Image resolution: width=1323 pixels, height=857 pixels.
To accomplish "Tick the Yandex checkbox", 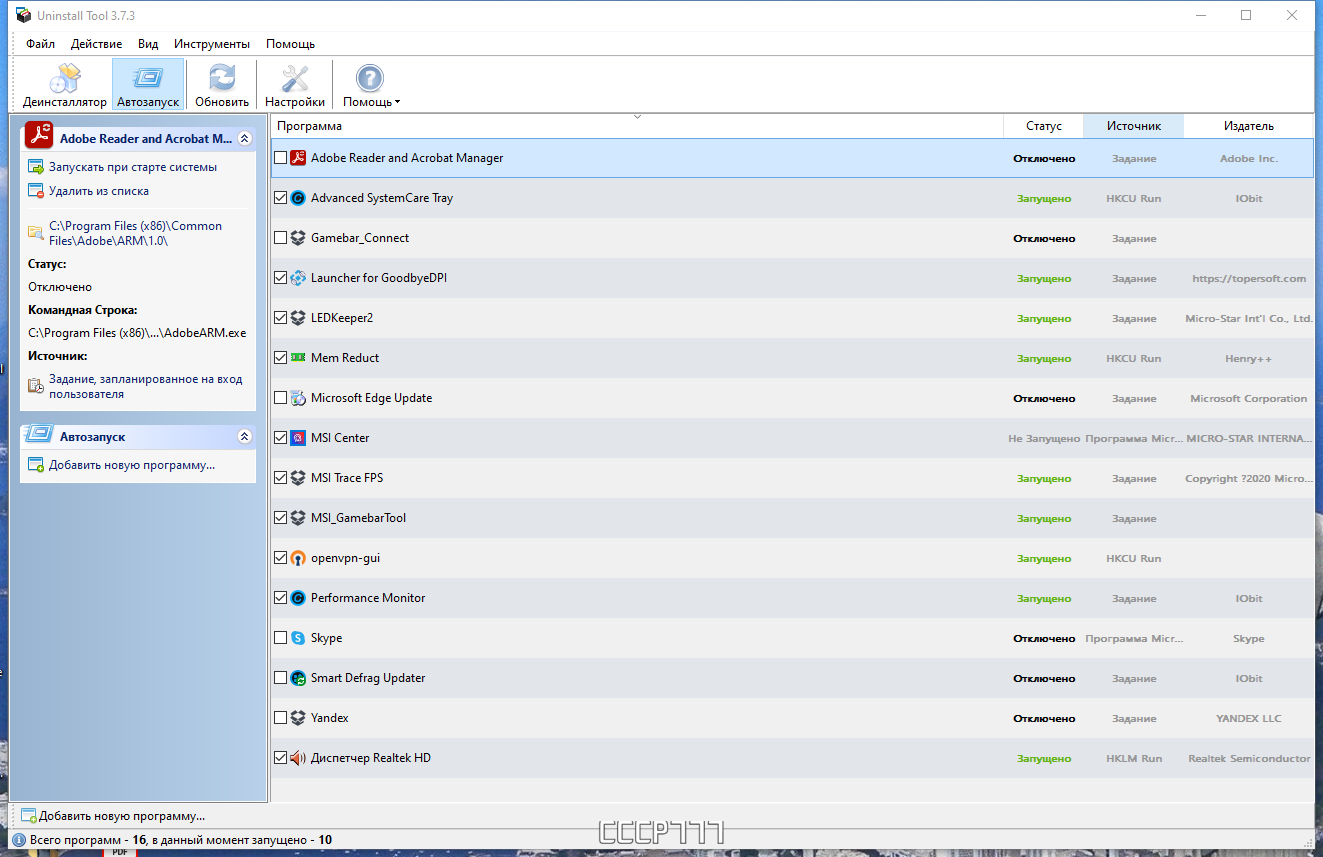I will pyautogui.click(x=280, y=718).
